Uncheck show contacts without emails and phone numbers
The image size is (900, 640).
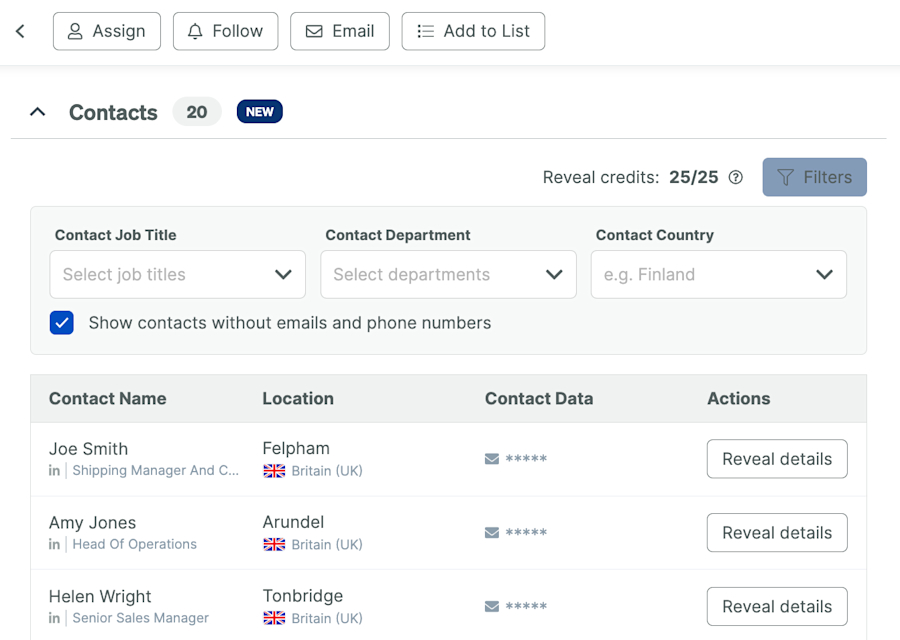[x=62, y=323]
